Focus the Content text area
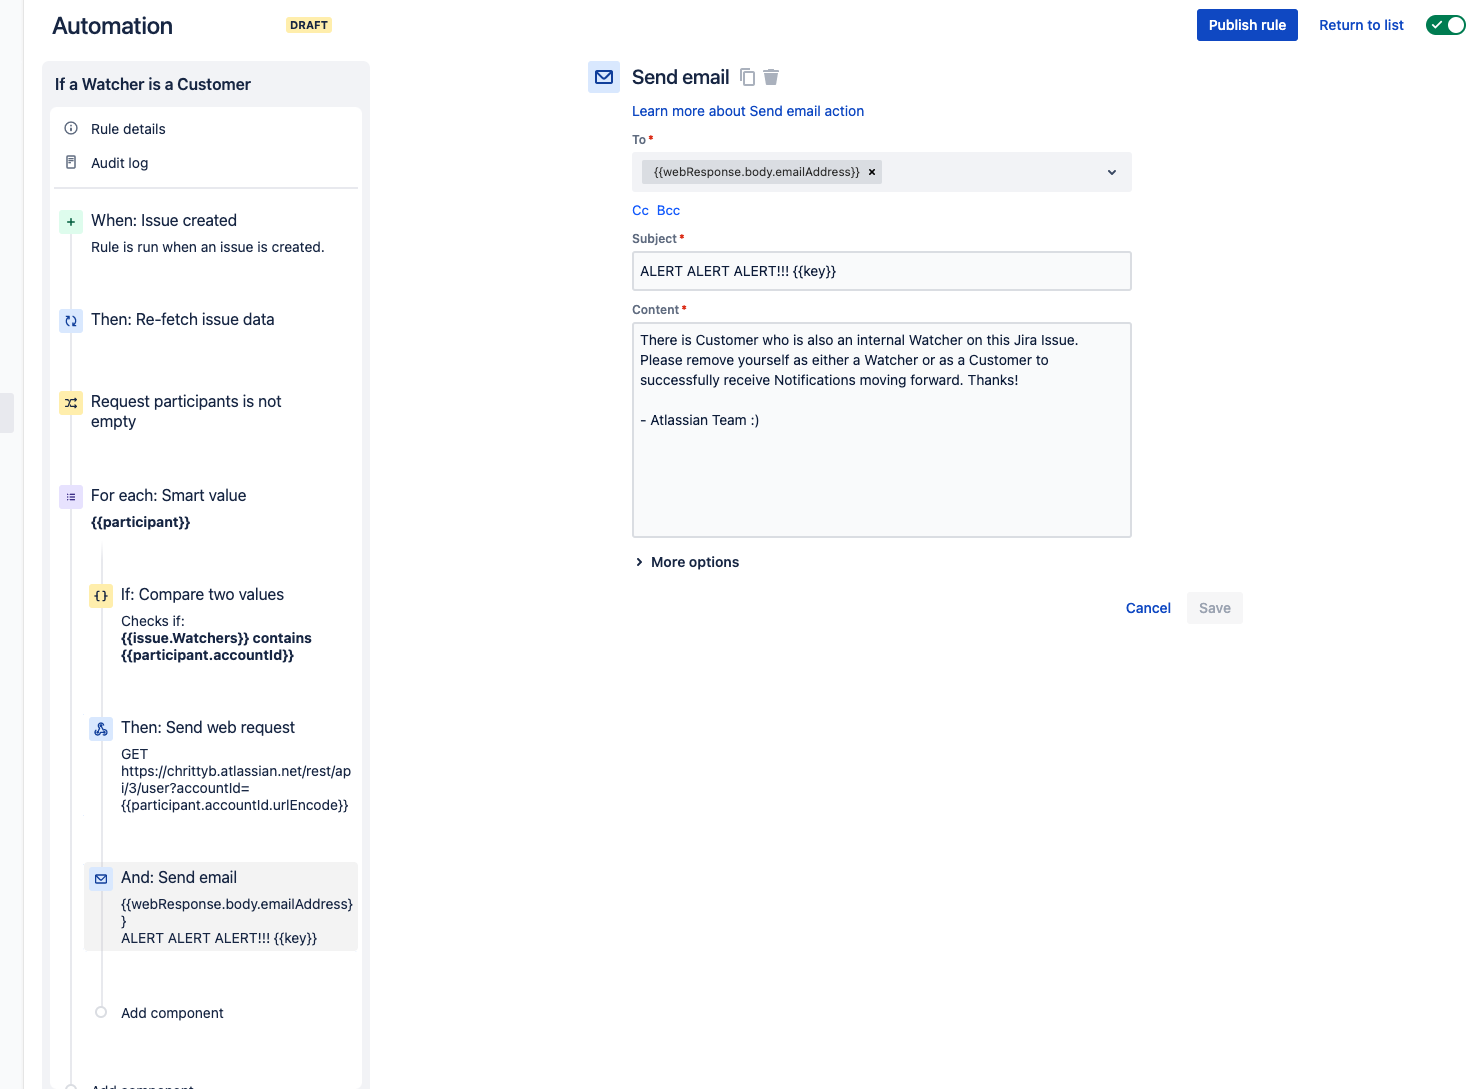 [882, 430]
